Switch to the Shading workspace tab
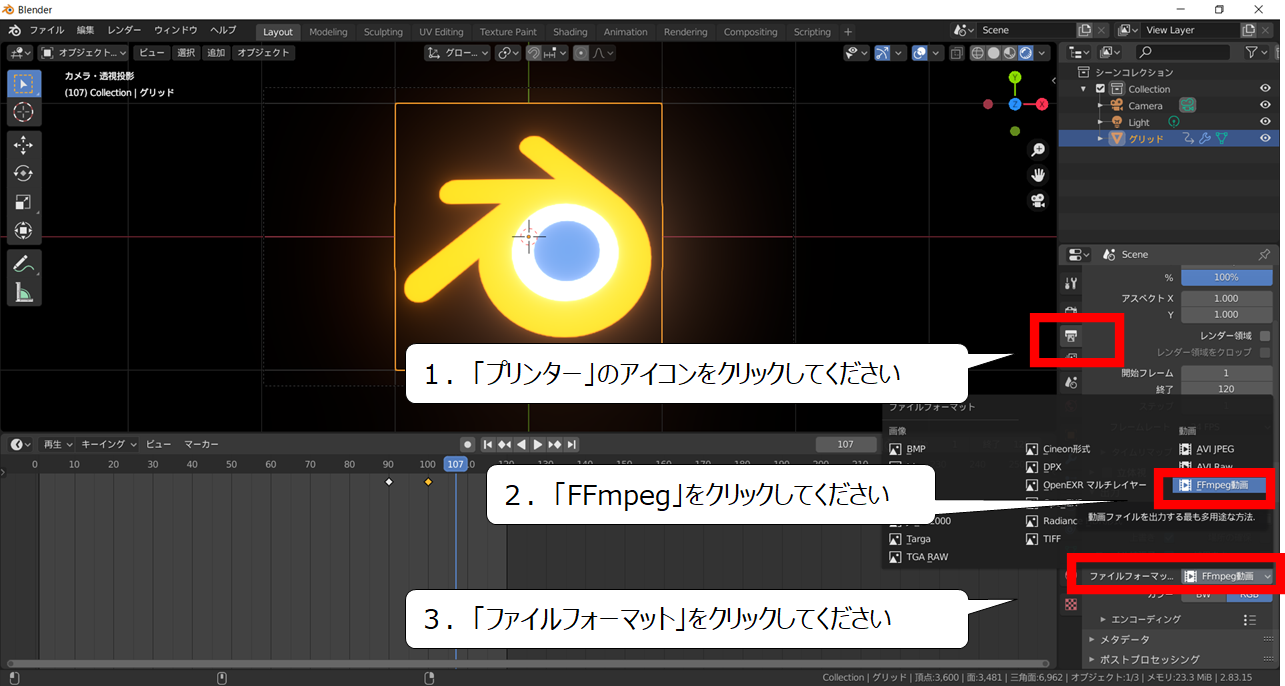Viewport: 1285px width, 686px height. pos(570,32)
